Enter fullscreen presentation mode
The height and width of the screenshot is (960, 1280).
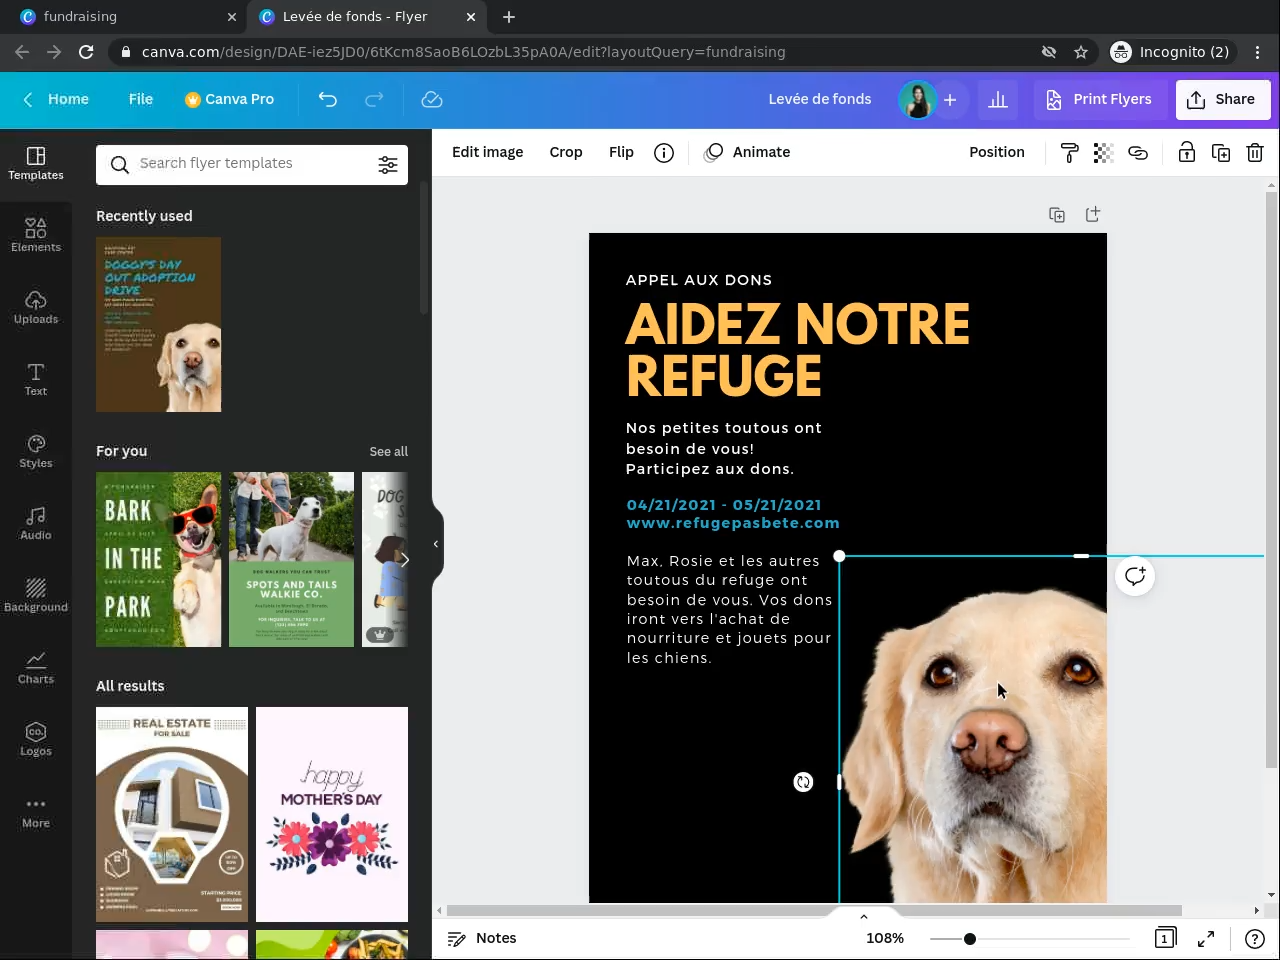tap(1206, 938)
